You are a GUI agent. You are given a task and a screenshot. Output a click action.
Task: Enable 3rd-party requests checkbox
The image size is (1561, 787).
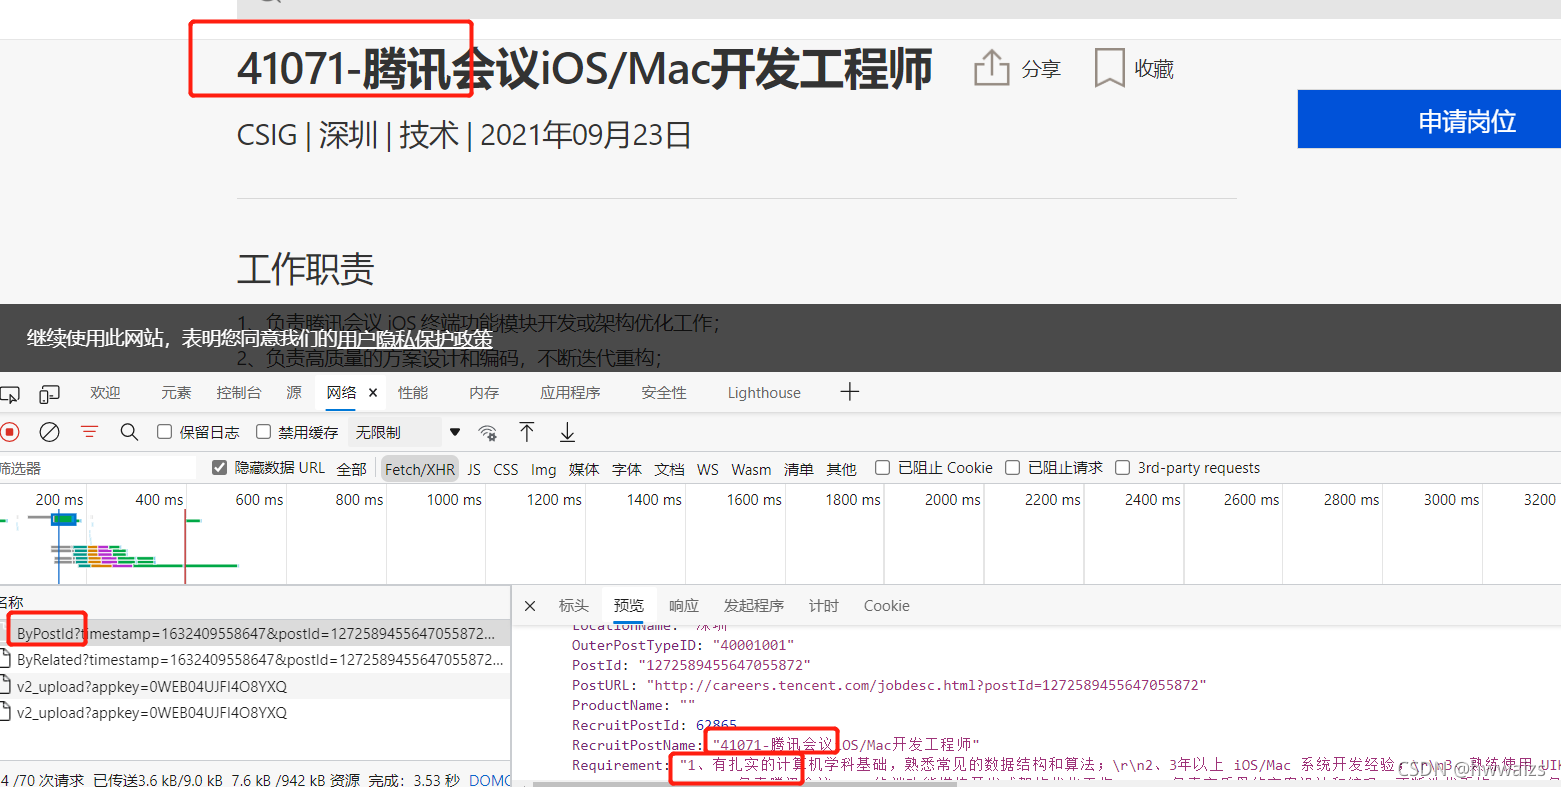coord(1122,468)
